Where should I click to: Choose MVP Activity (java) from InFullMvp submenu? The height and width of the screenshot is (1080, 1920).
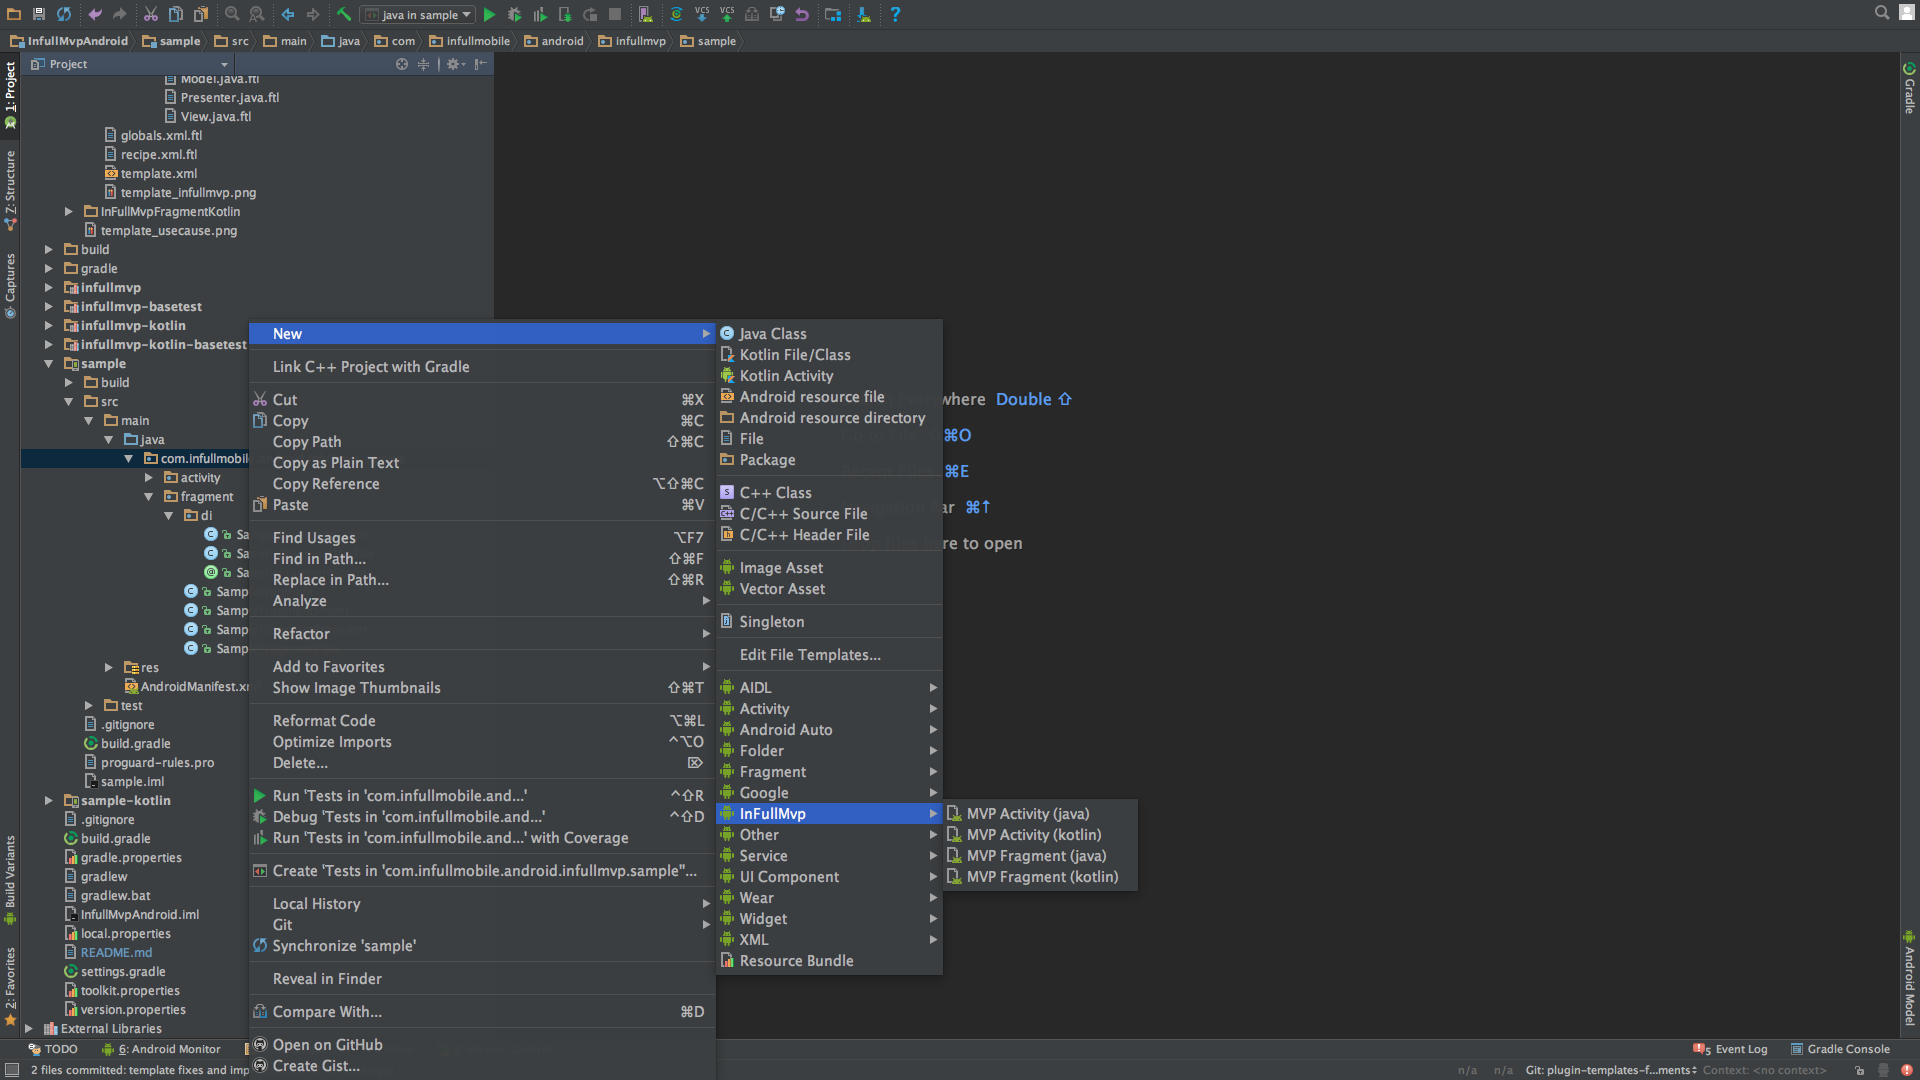pyautogui.click(x=1040, y=814)
